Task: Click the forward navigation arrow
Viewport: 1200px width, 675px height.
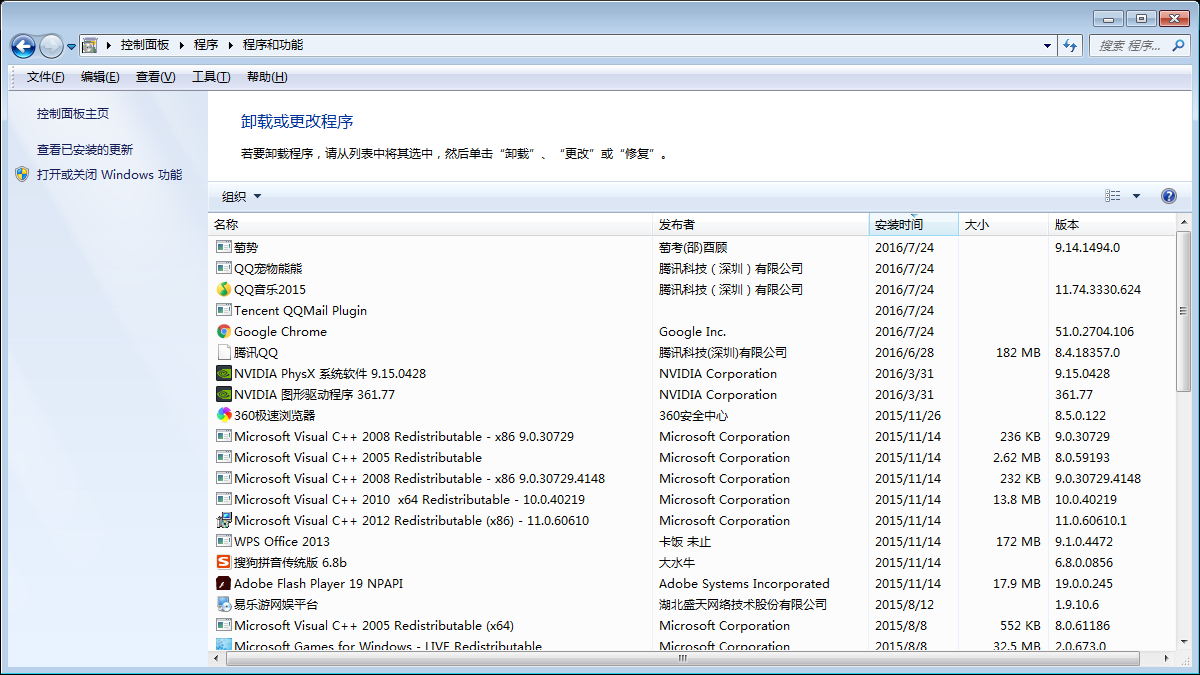Action: 51,46
